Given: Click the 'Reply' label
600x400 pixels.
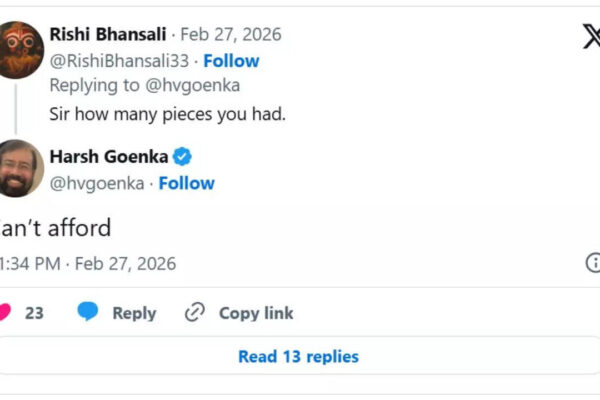Looking at the screenshot, I should [x=134, y=313].
